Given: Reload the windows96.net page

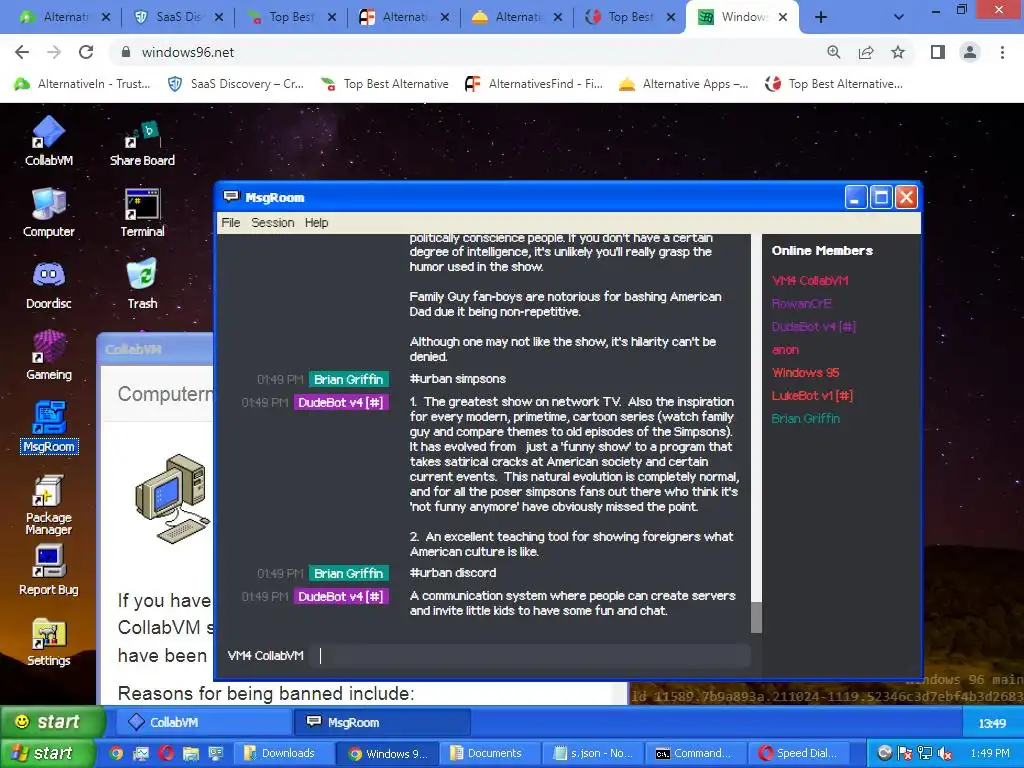Looking at the screenshot, I should coord(86,52).
